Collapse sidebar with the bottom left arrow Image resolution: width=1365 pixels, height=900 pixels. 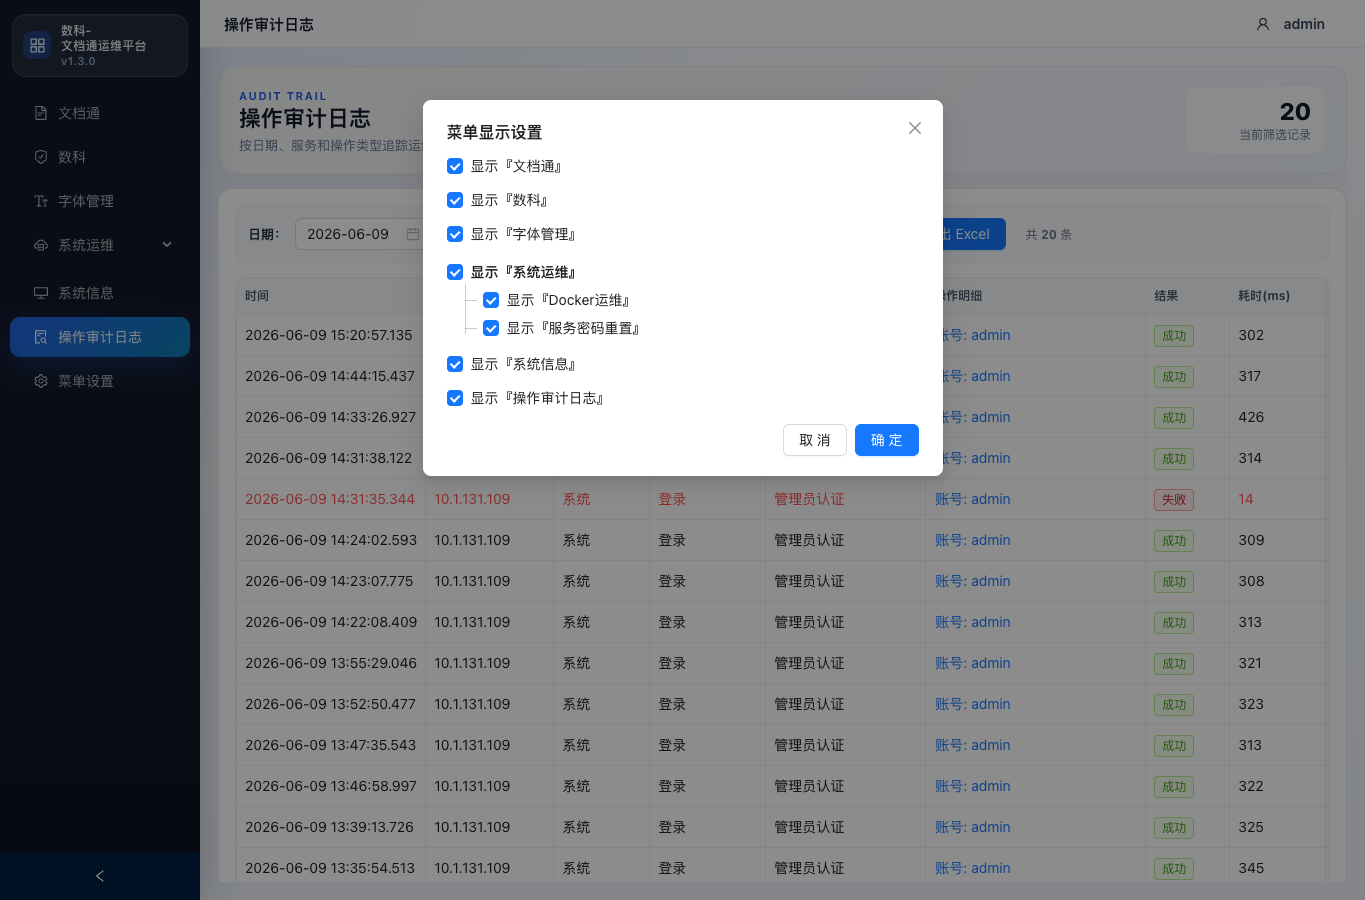100,876
